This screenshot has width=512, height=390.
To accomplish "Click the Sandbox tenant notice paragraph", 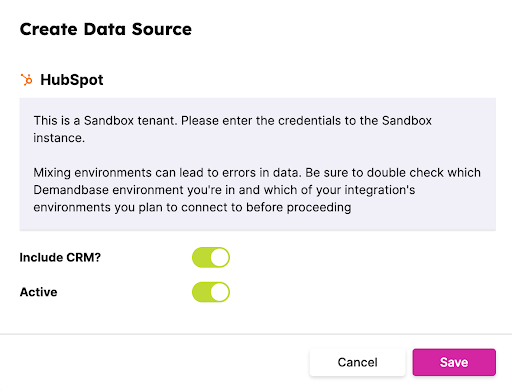I will click(232, 129).
